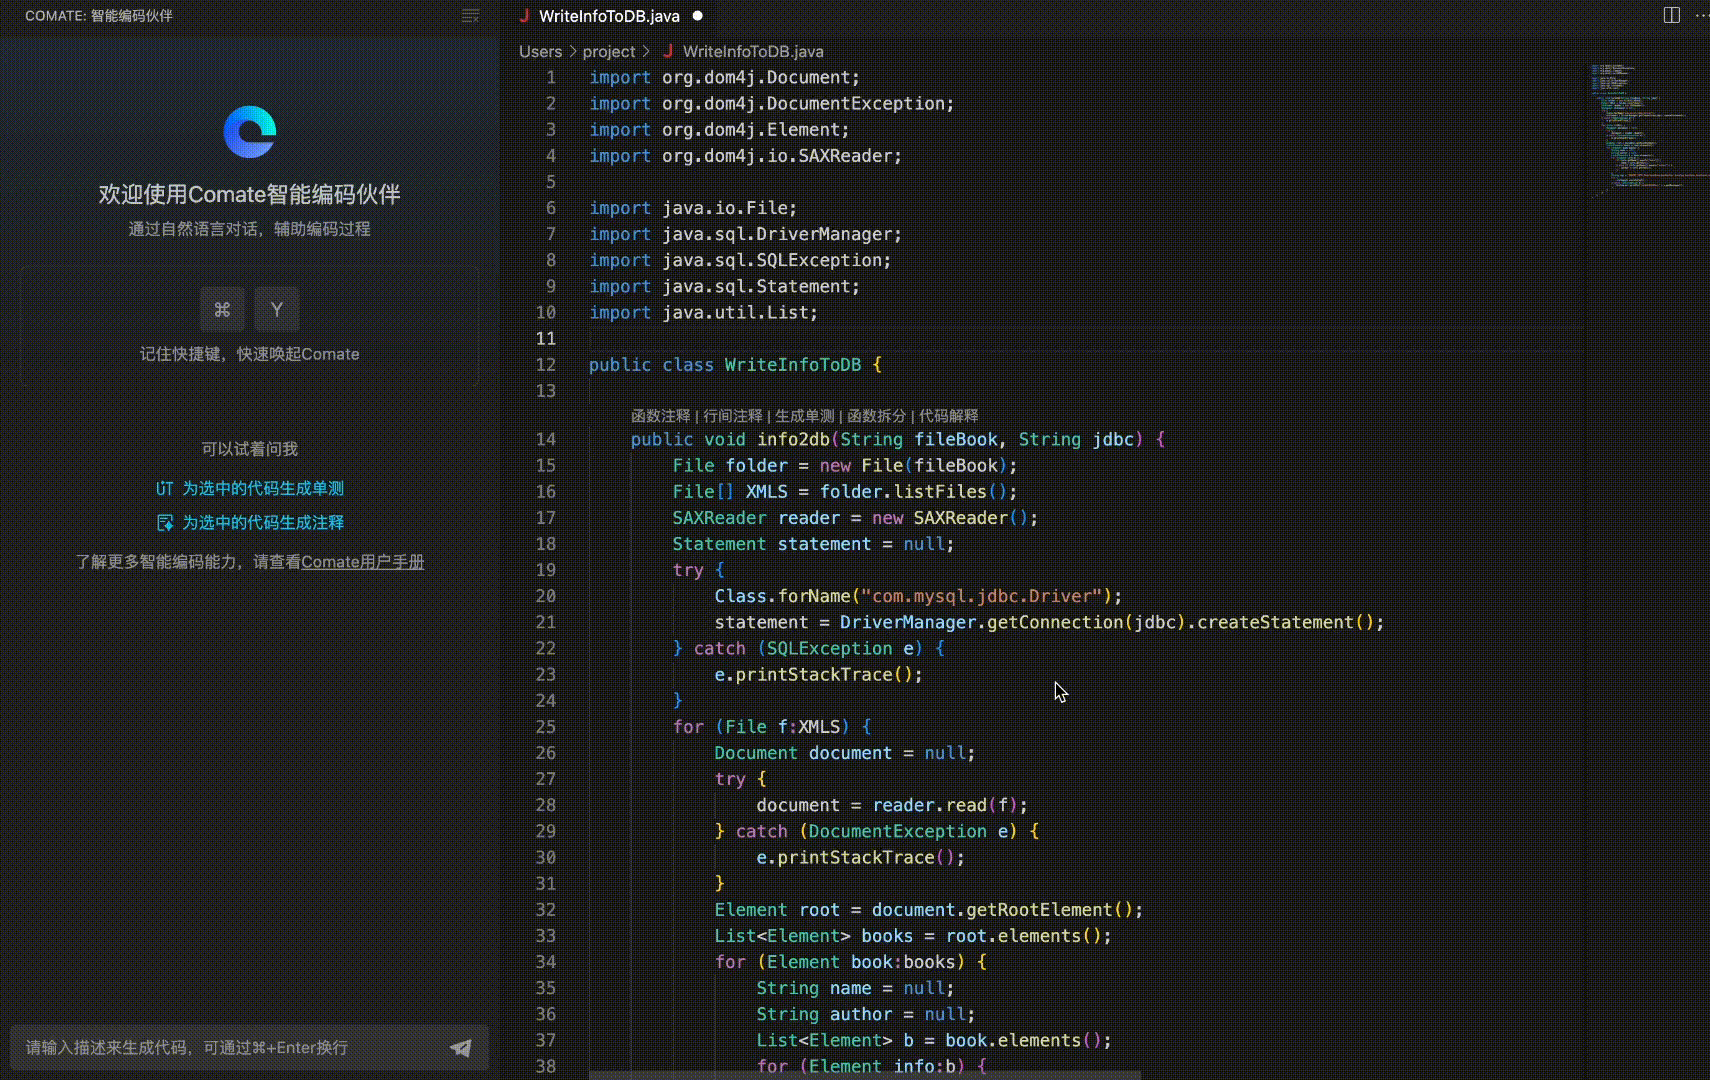Image resolution: width=1710 pixels, height=1080 pixels.
Task: Open the Comate用户手册 link
Action: pyautogui.click(x=363, y=562)
